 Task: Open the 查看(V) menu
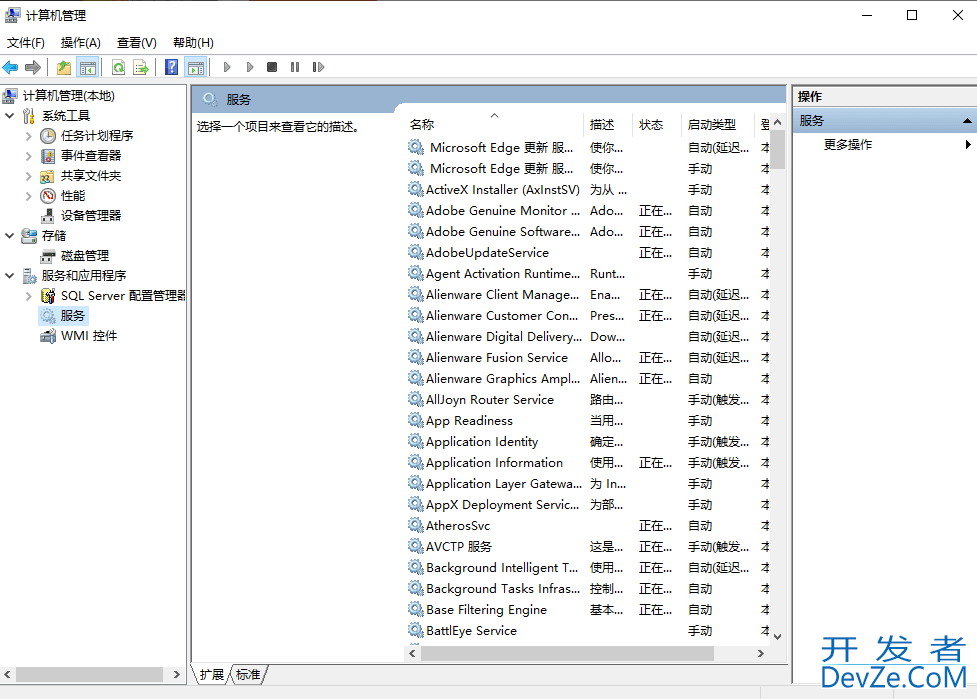(x=136, y=42)
